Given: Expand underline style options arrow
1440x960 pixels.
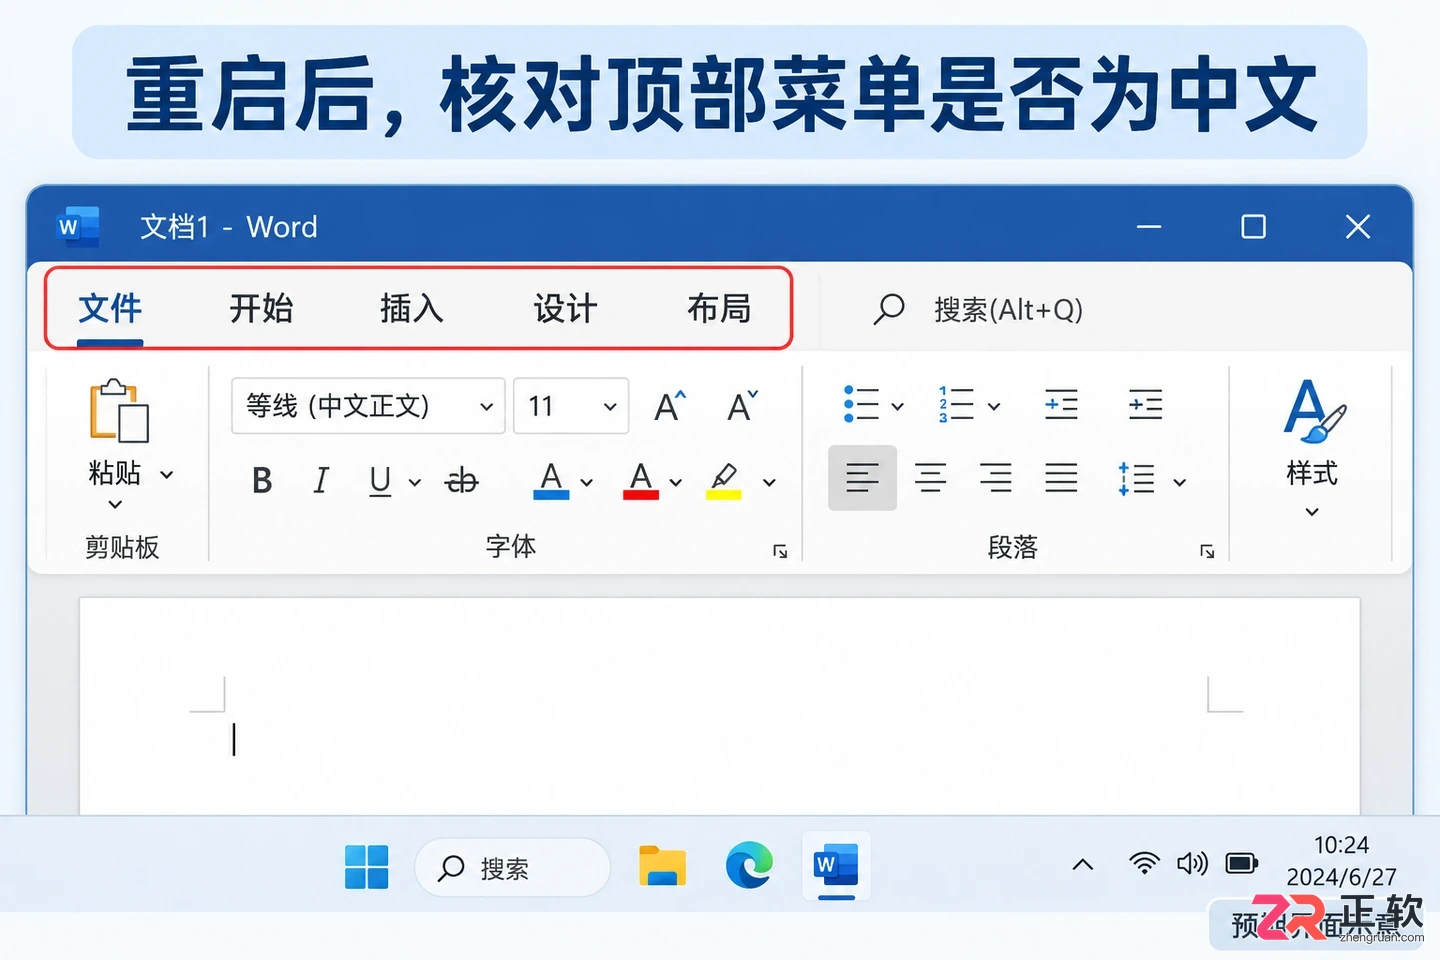Looking at the screenshot, I should tap(415, 483).
